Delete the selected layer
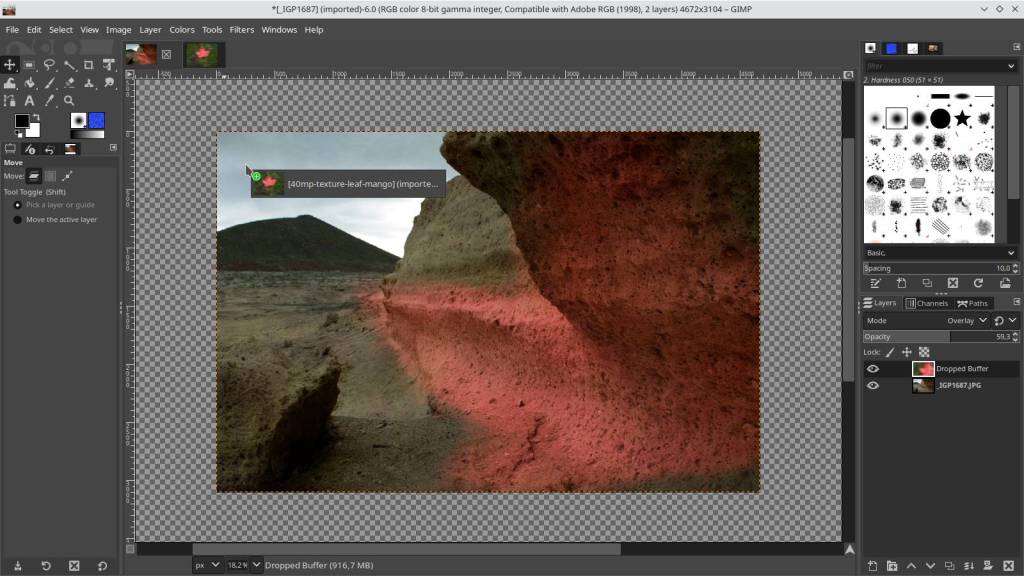 1008,566
